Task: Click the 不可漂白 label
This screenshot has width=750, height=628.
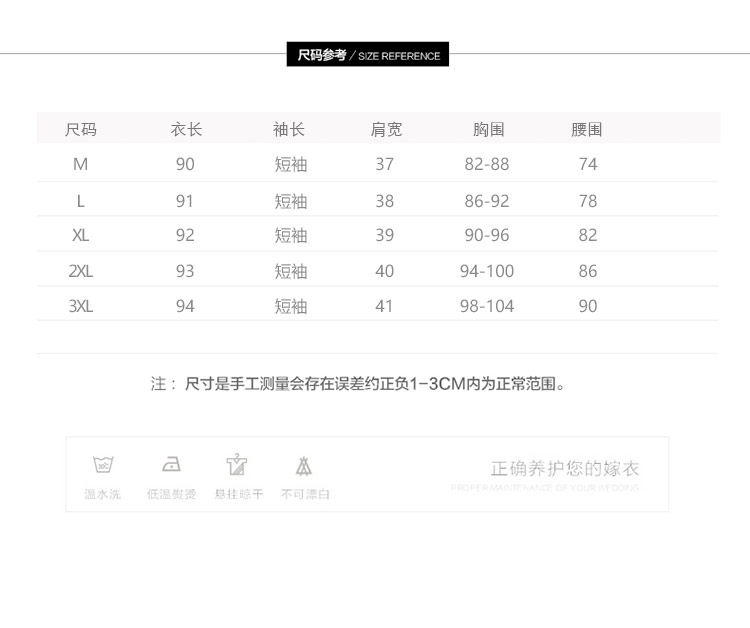Action: pyautogui.click(x=305, y=494)
